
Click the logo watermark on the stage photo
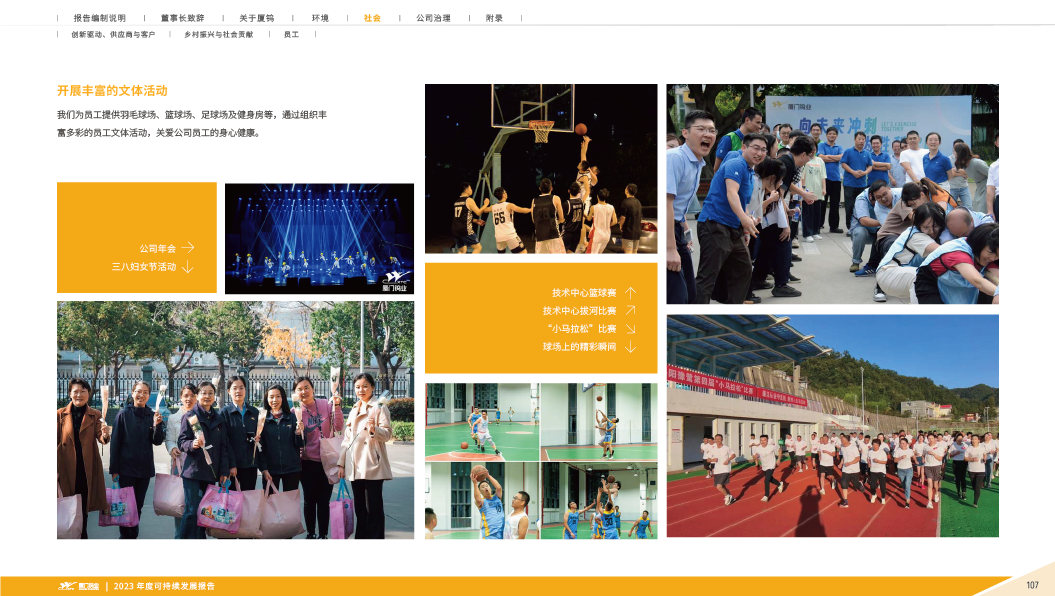[395, 281]
